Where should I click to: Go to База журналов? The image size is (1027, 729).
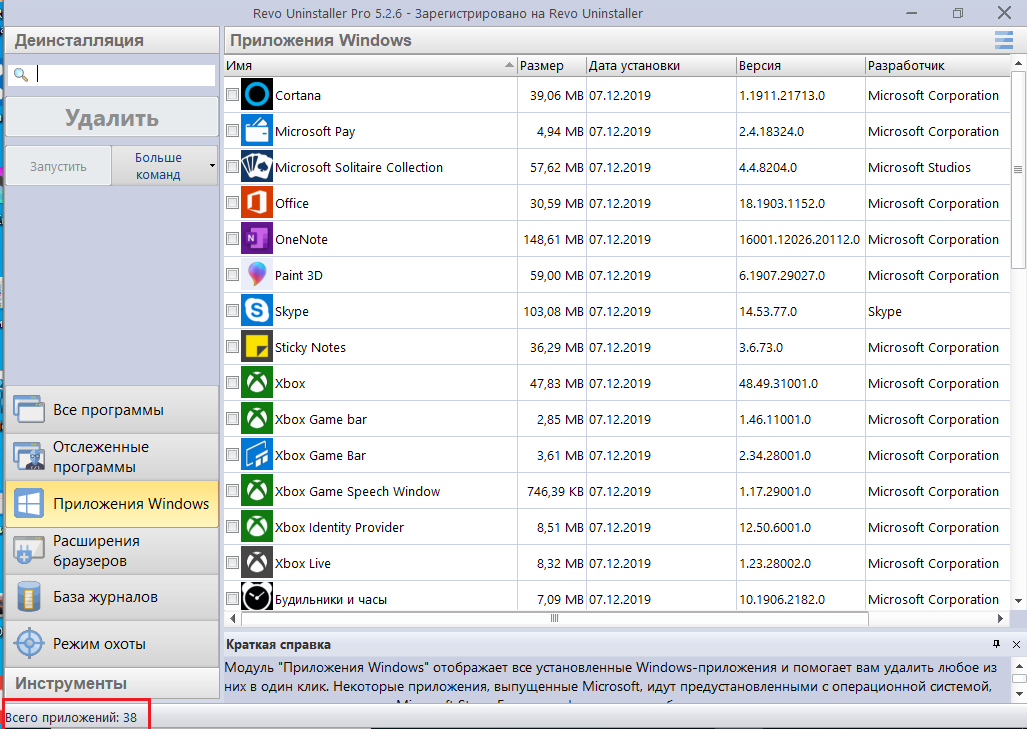pyautogui.click(x=112, y=597)
